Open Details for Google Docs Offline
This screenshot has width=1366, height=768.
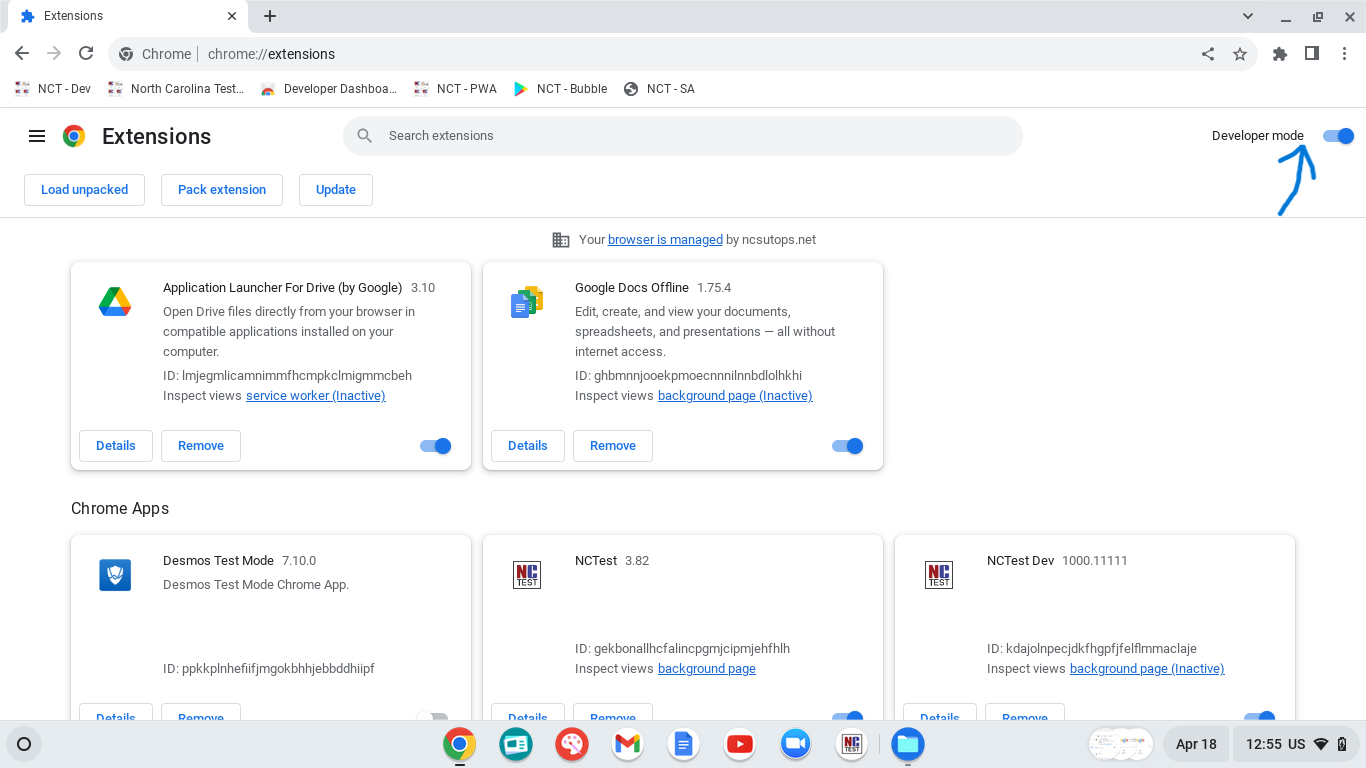528,446
